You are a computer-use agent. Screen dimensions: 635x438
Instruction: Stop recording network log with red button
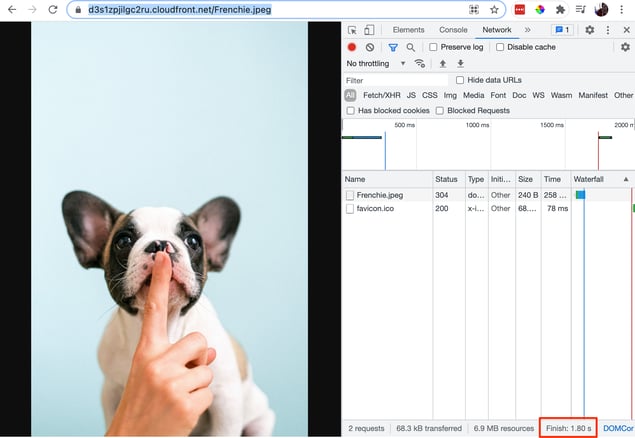[352, 47]
